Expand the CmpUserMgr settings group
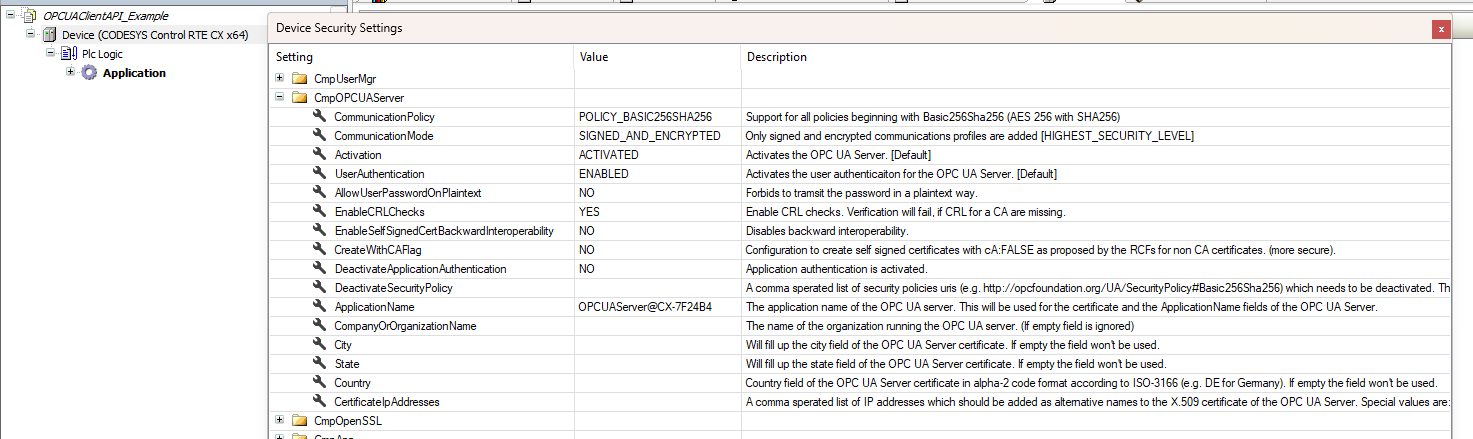The height and width of the screenshot is (439, 1473). tap(280, 79)
